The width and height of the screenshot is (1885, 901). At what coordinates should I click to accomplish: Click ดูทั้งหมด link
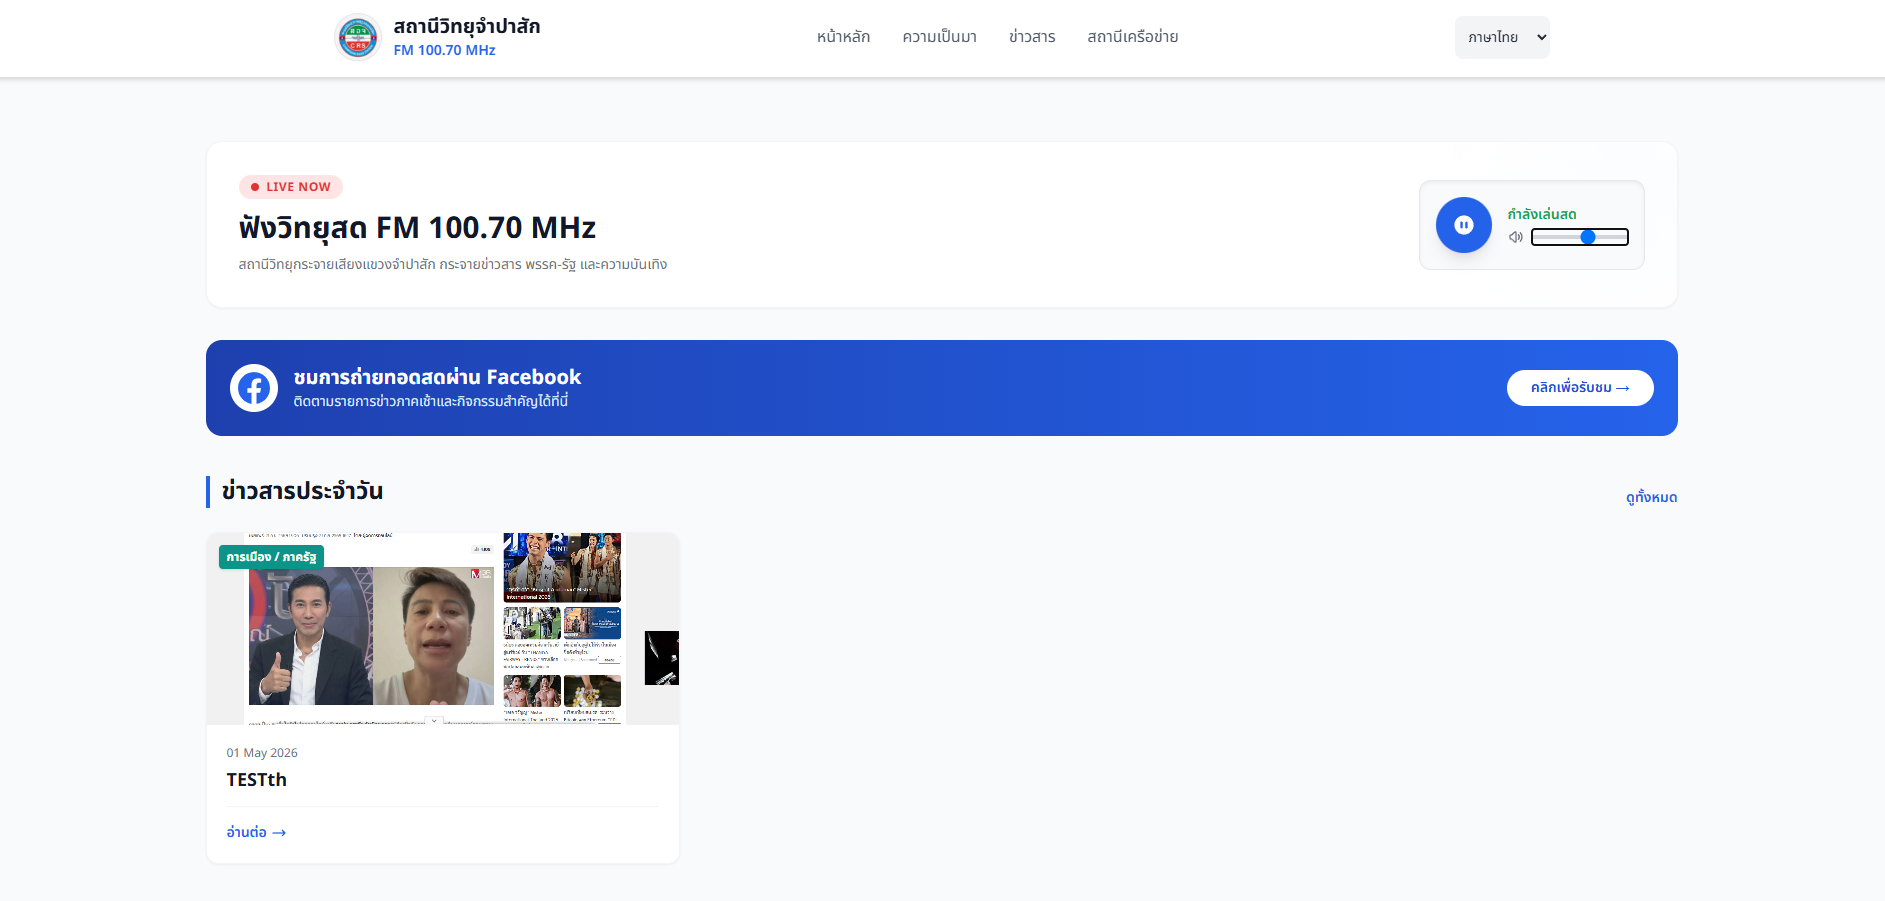coord(1651,497)
